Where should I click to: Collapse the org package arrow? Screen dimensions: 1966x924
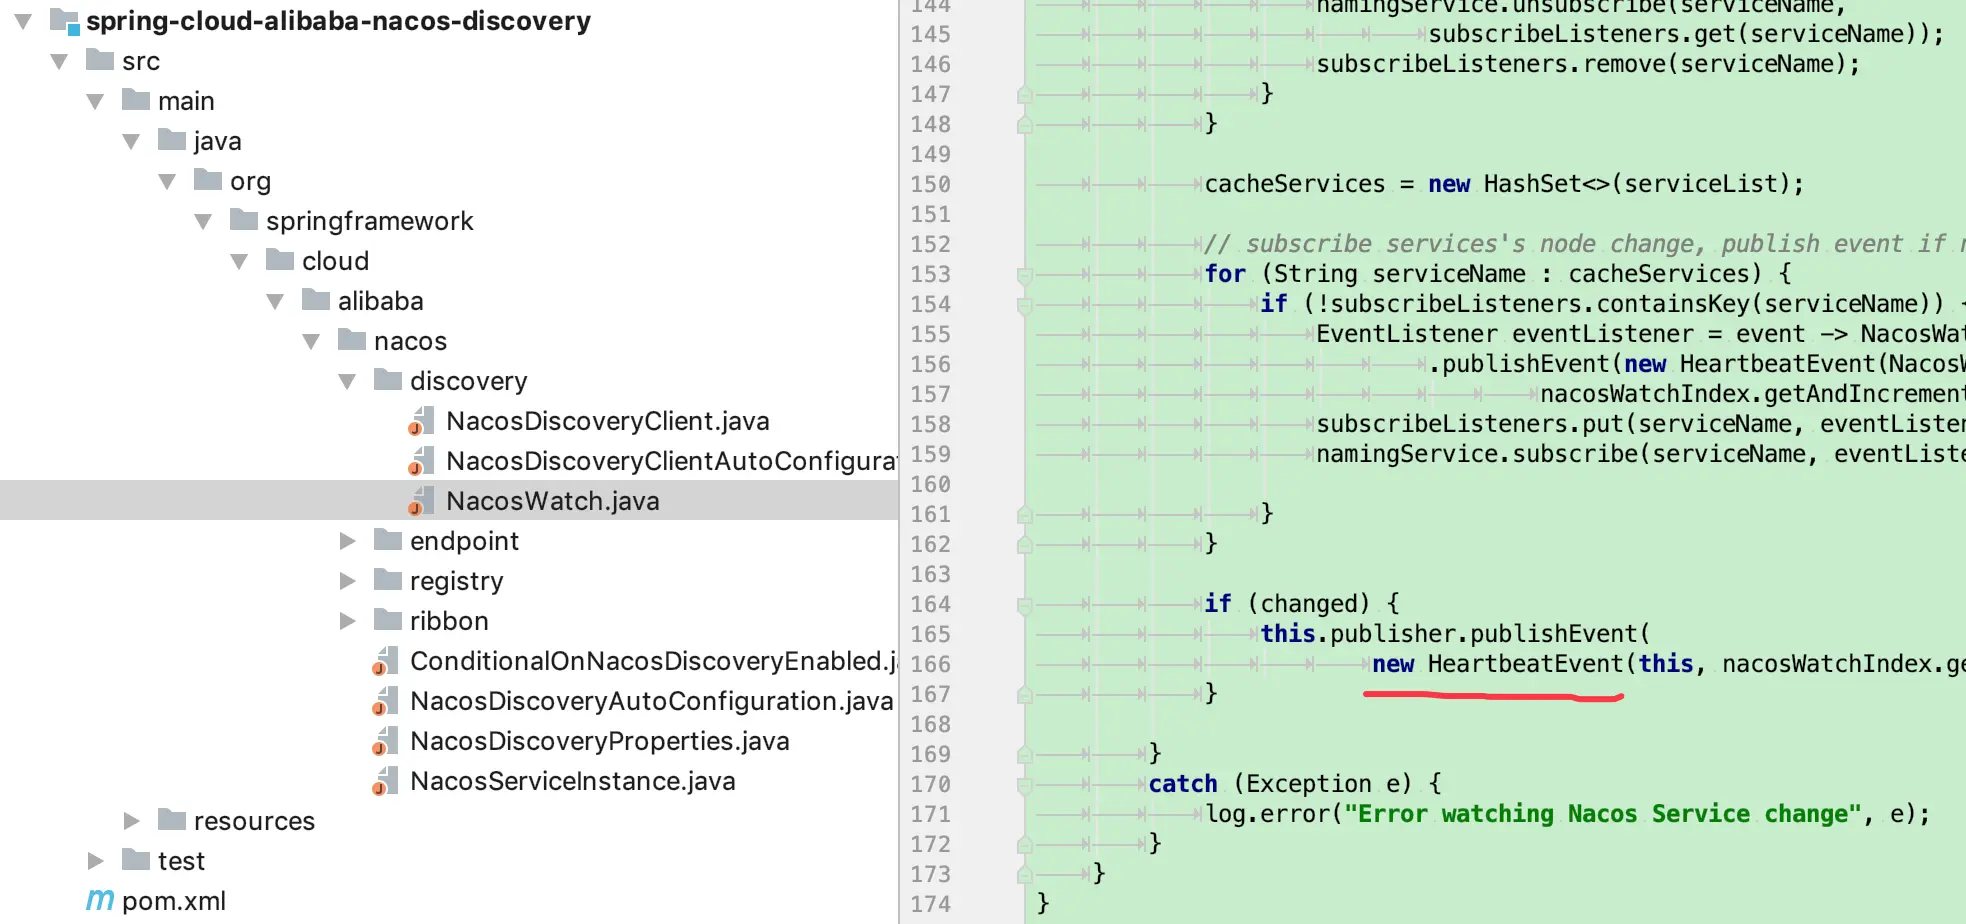(x=167, y=181)
